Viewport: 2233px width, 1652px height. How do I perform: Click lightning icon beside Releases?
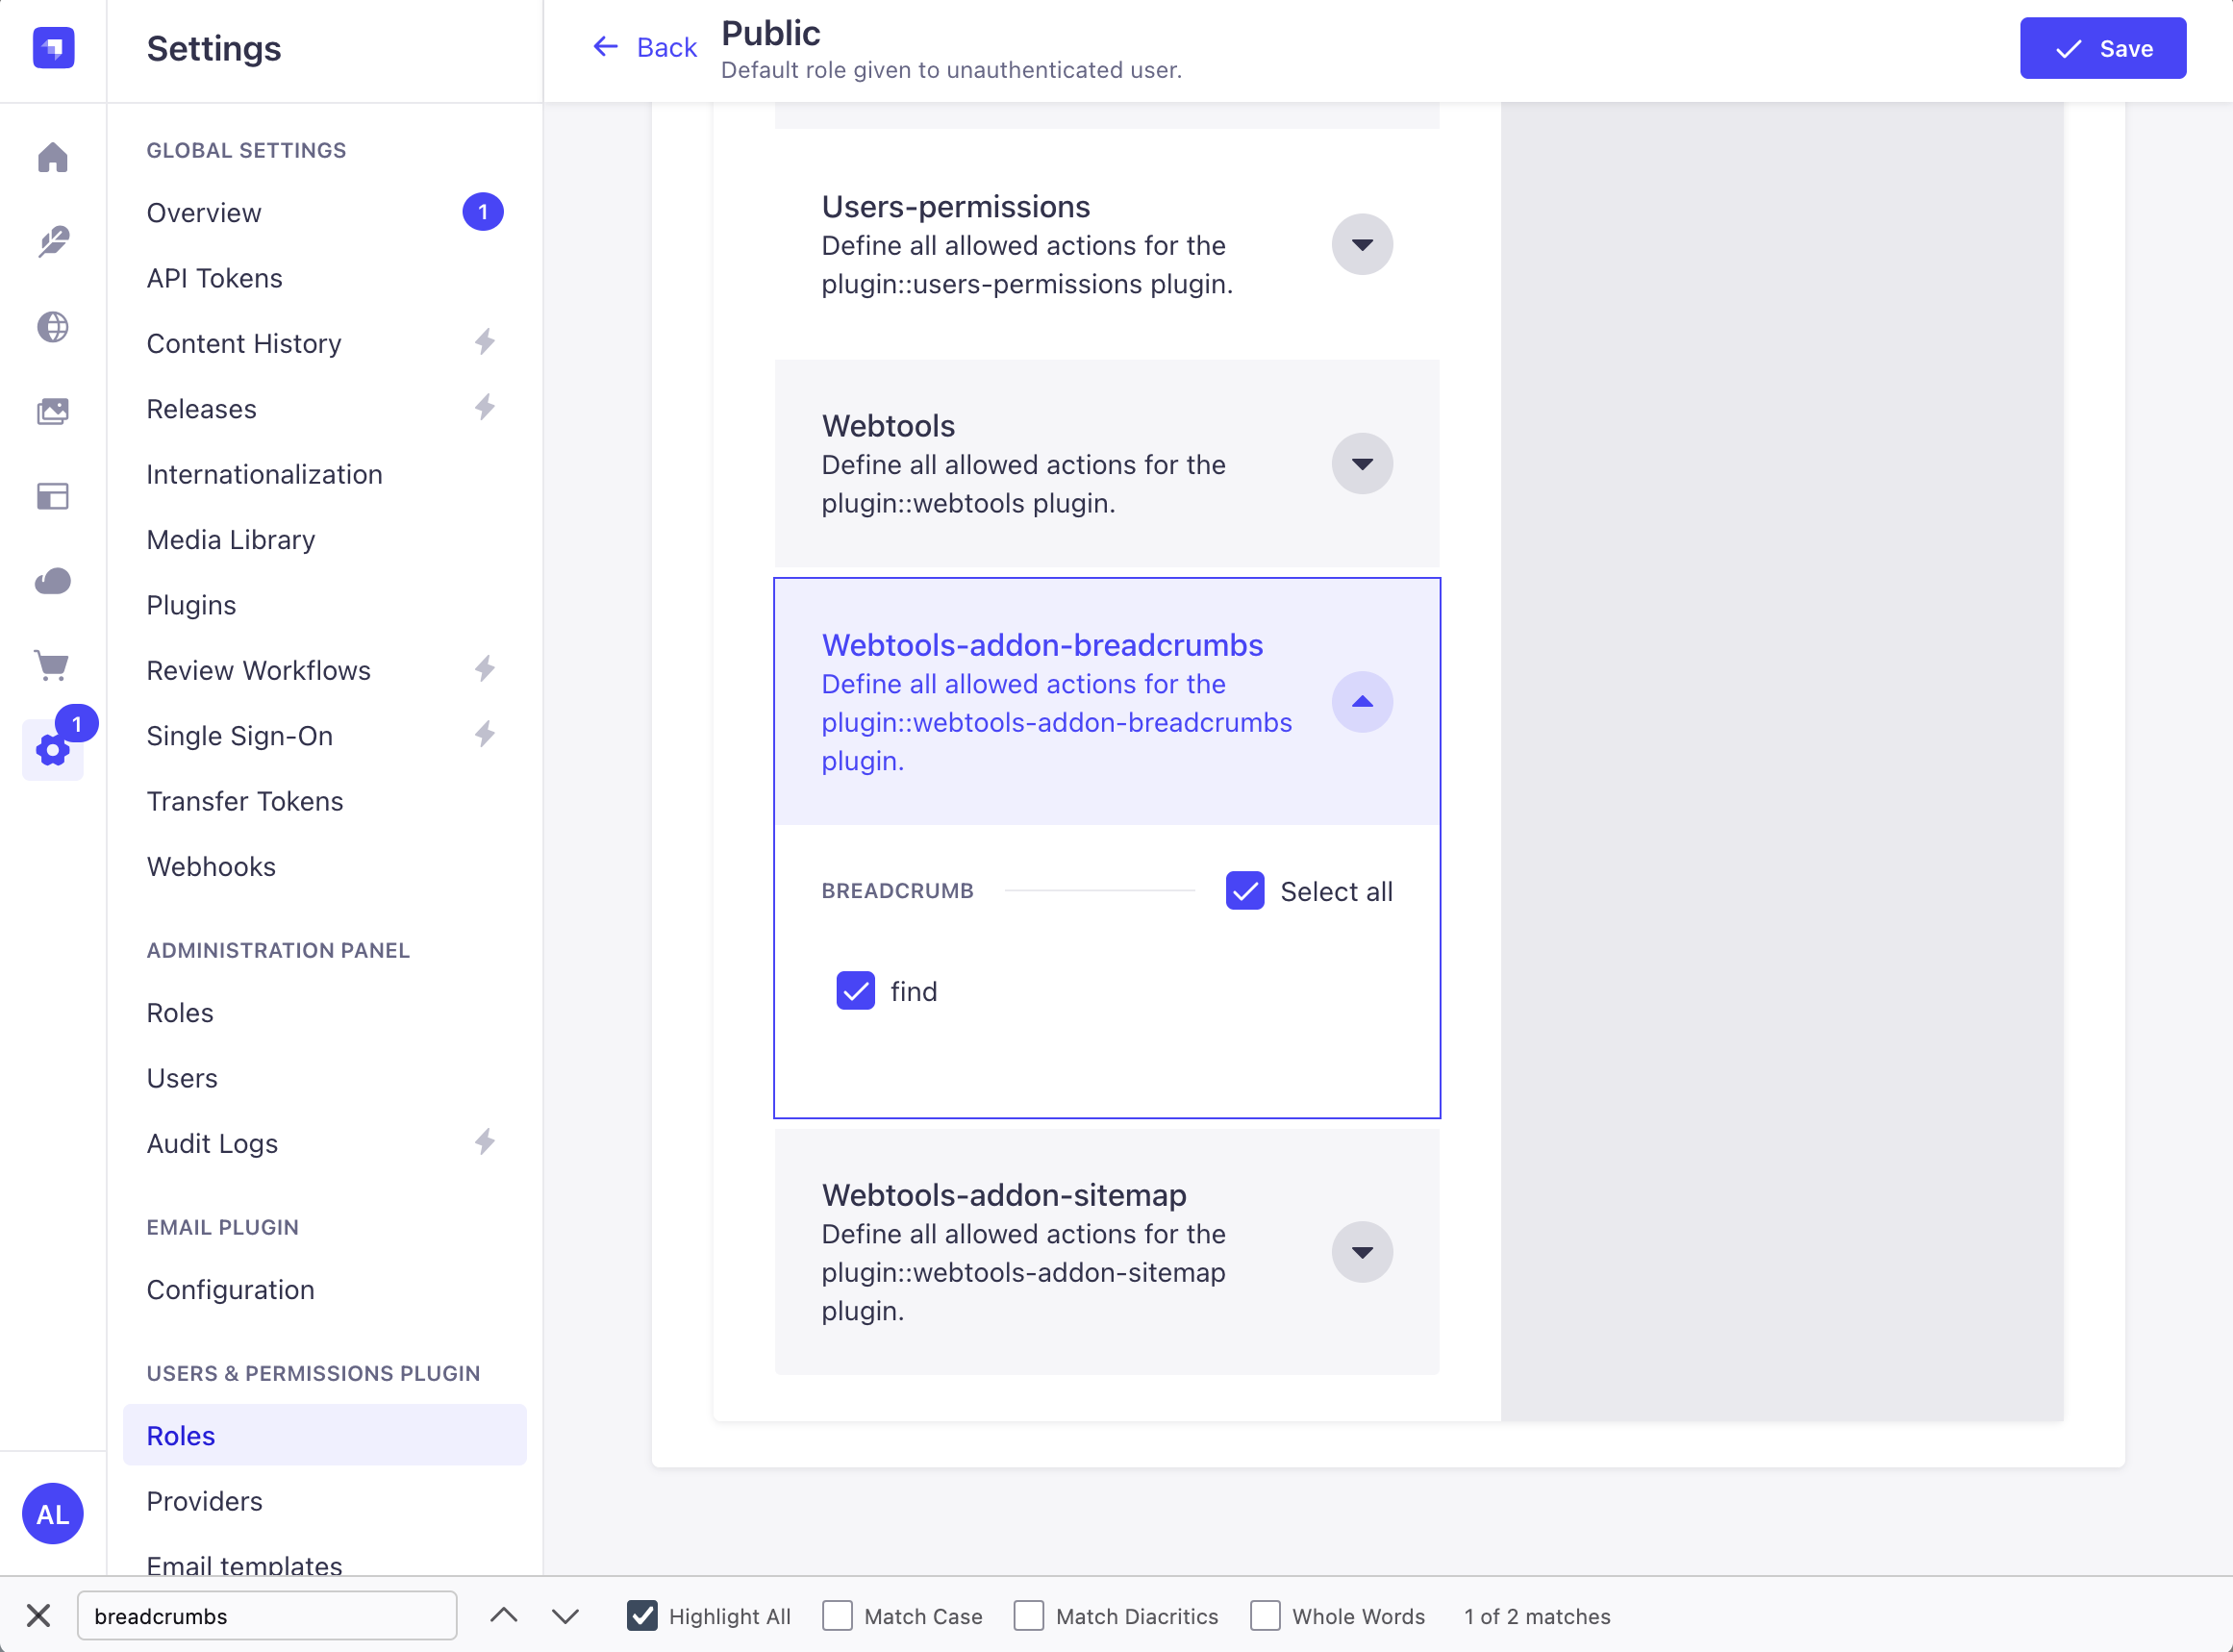485,408
